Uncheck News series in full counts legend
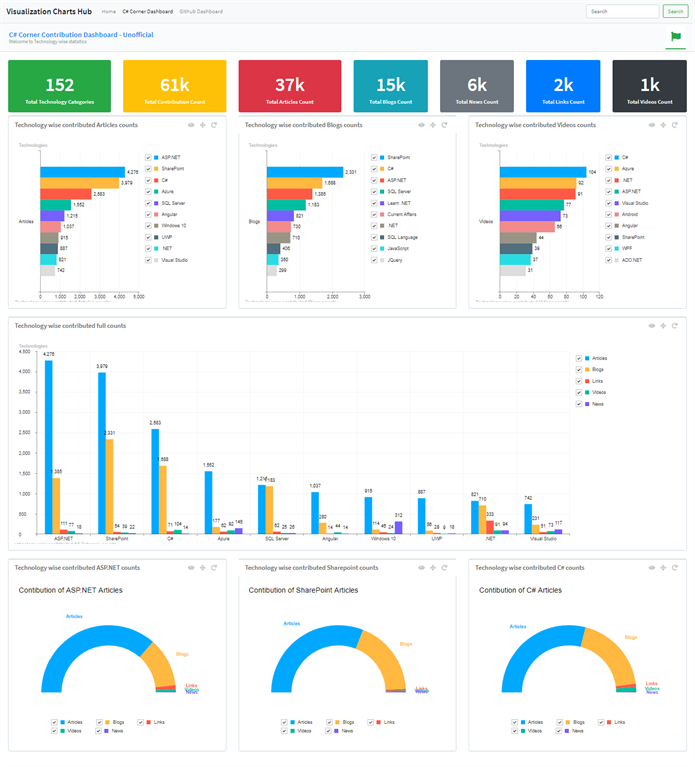The width and height of the screenshot is (695, 767). (579, 404)
